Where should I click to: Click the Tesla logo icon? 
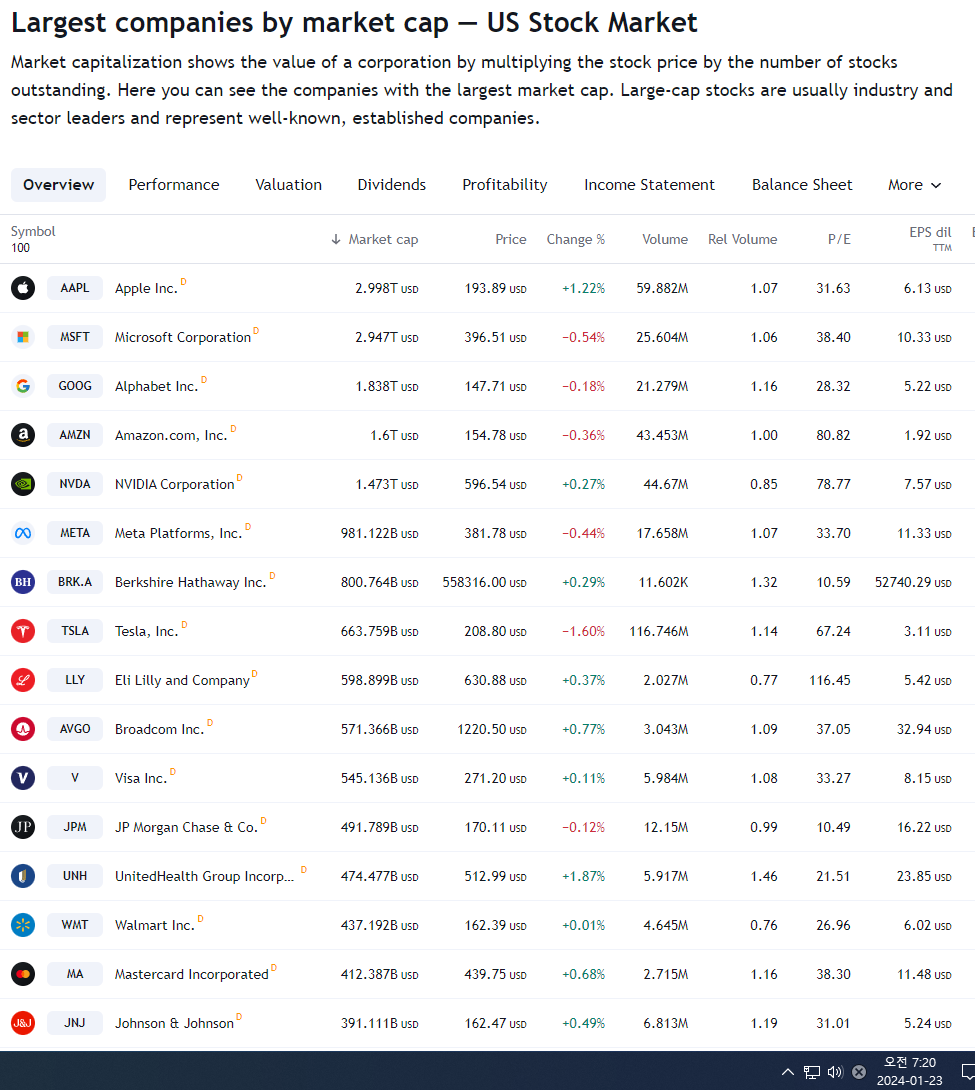tap(23, 631)
